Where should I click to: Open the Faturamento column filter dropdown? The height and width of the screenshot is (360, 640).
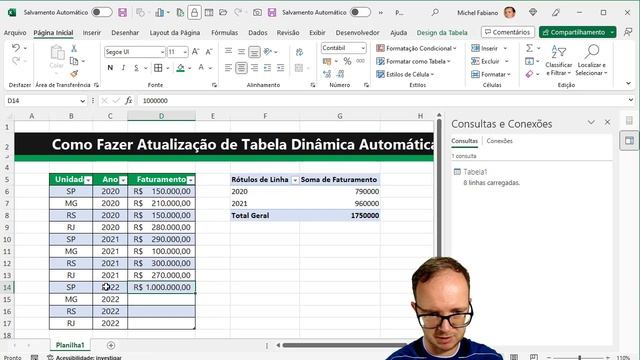coord(191,180)
